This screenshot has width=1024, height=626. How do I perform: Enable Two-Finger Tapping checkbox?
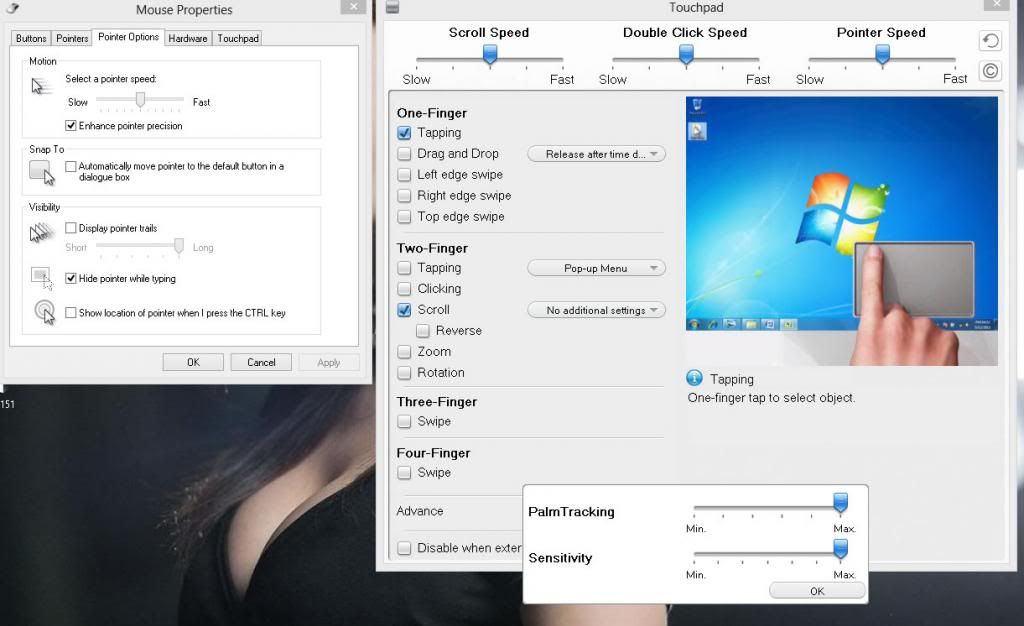404,268
